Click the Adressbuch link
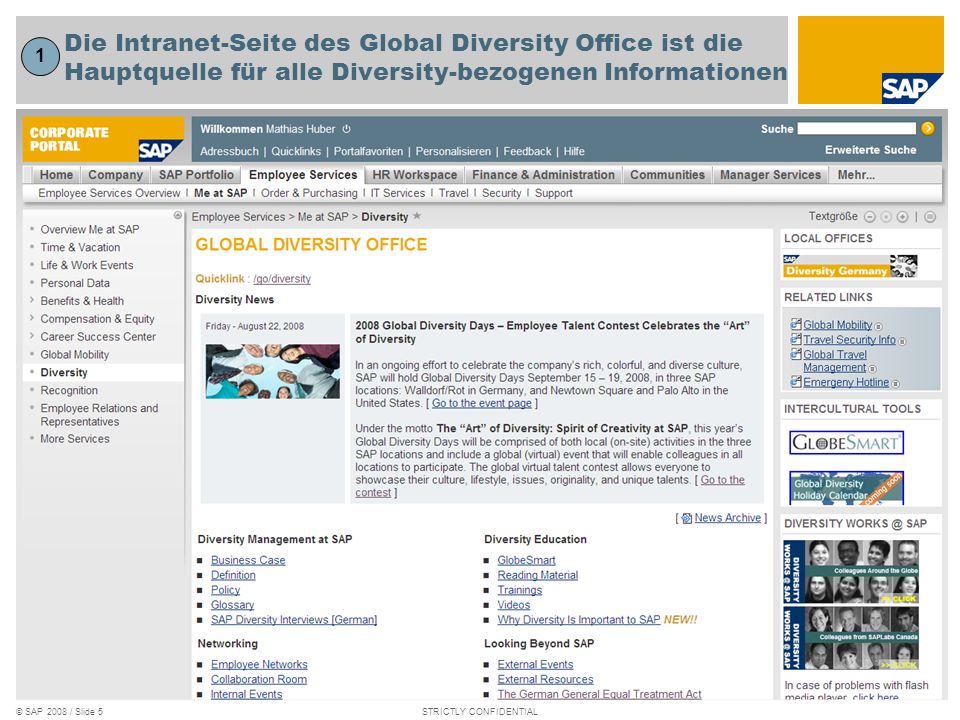The height and width of the screenshot is (720, 960). [x=229, y=151]
